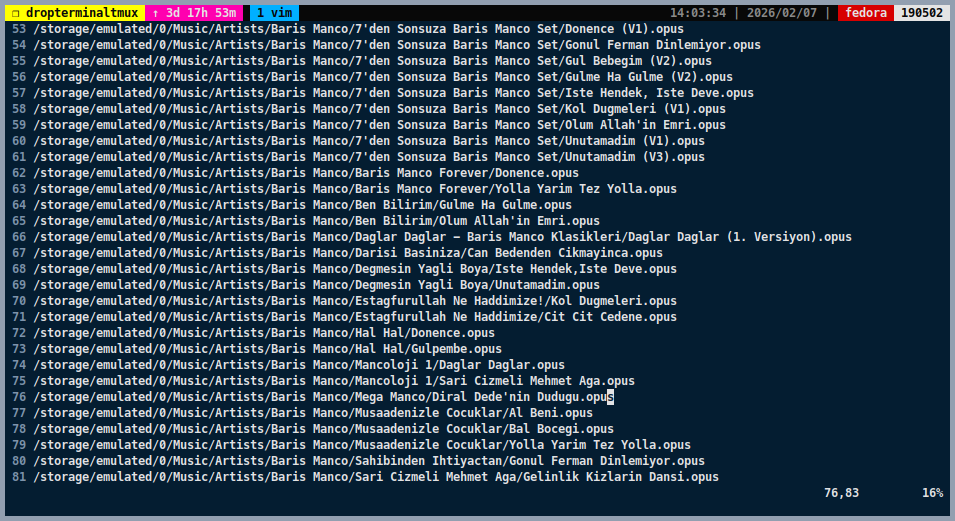Click the 'Can Bedenden Cikmayinca.opus' path
Image resolution: width=955 pixels, height=521 pixels.
click(580, 253)
